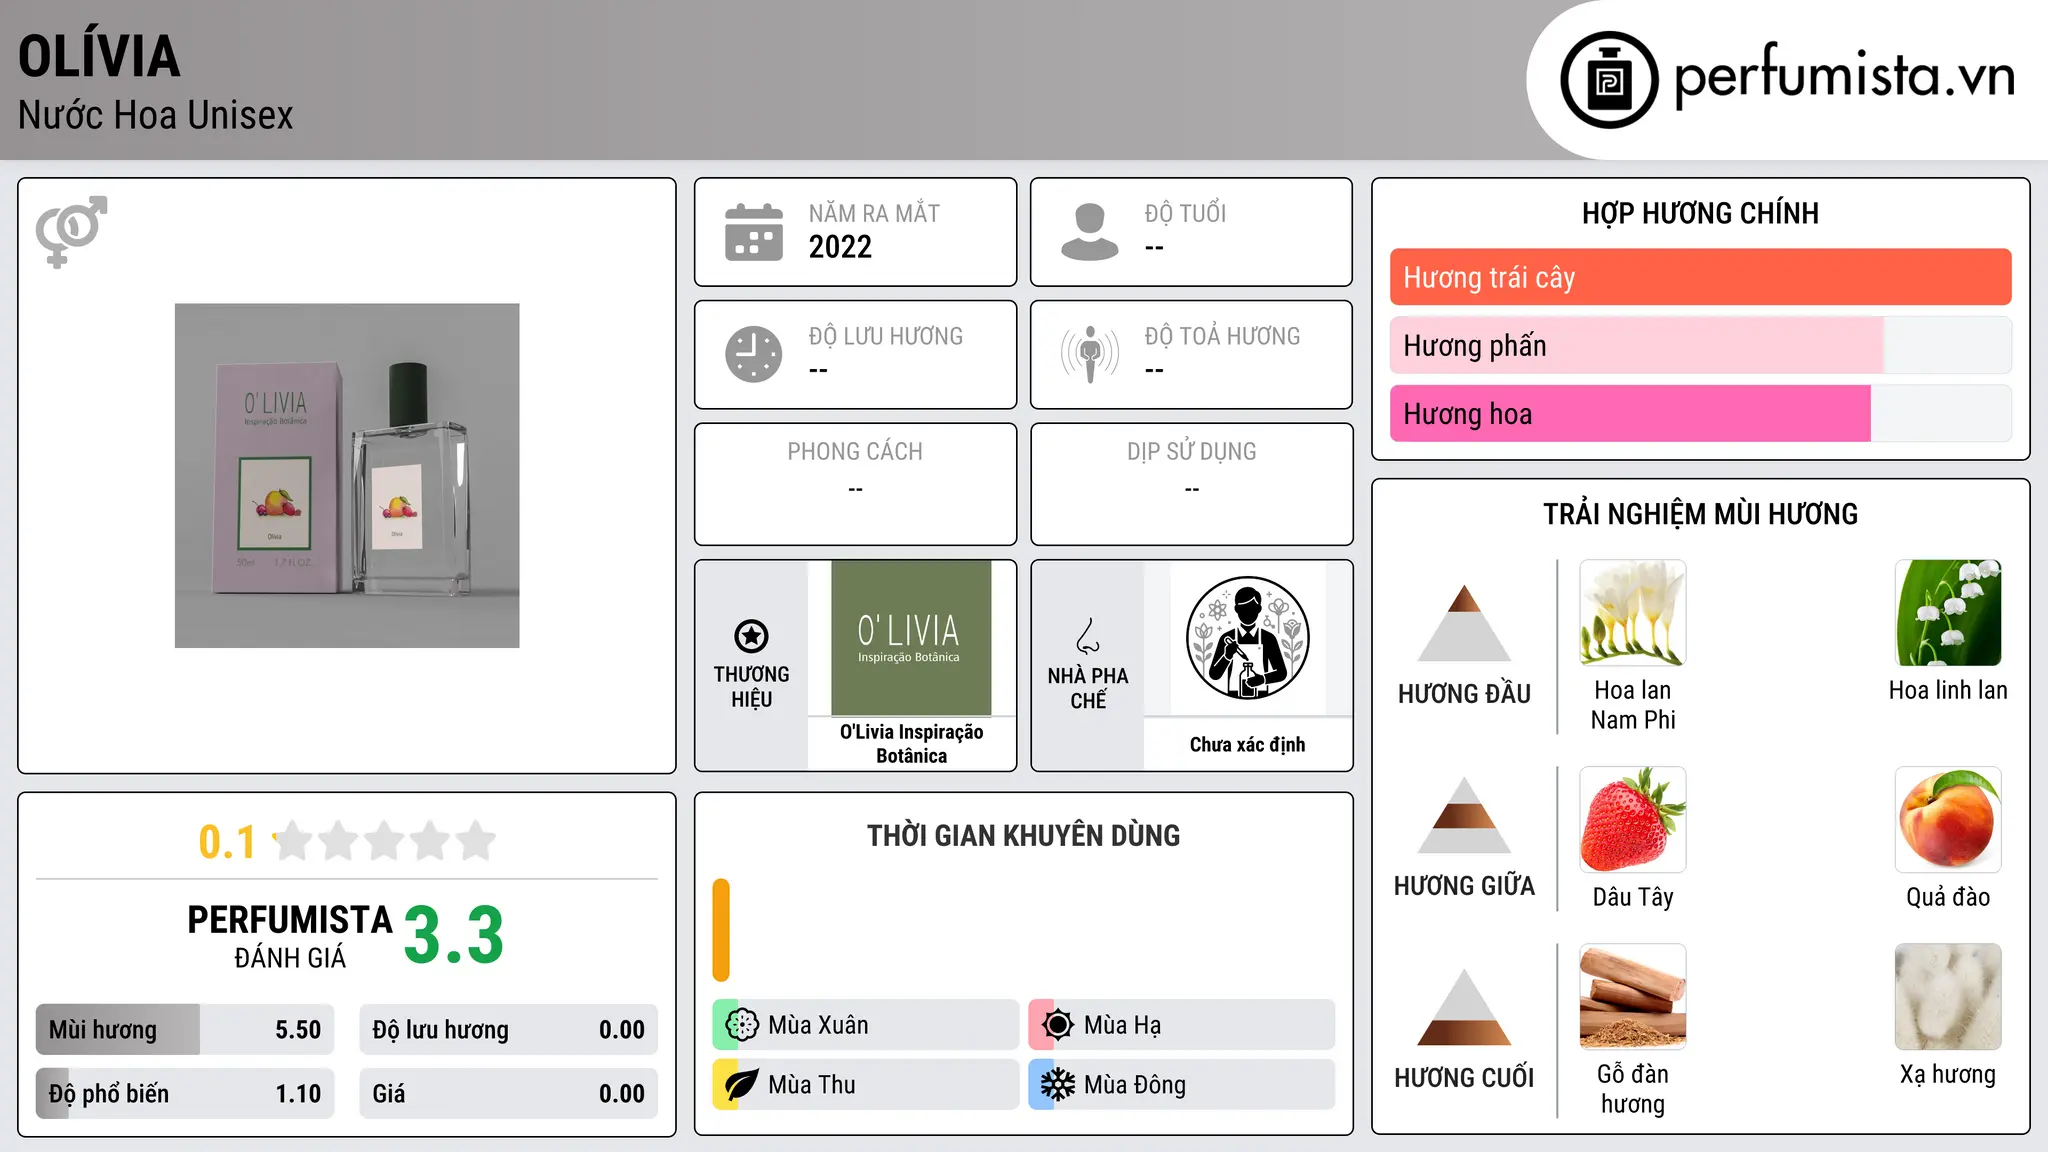Viewport: 2048px width, 1152px height.
Task: Click the orange season usage bar
Action: point(721,930)
